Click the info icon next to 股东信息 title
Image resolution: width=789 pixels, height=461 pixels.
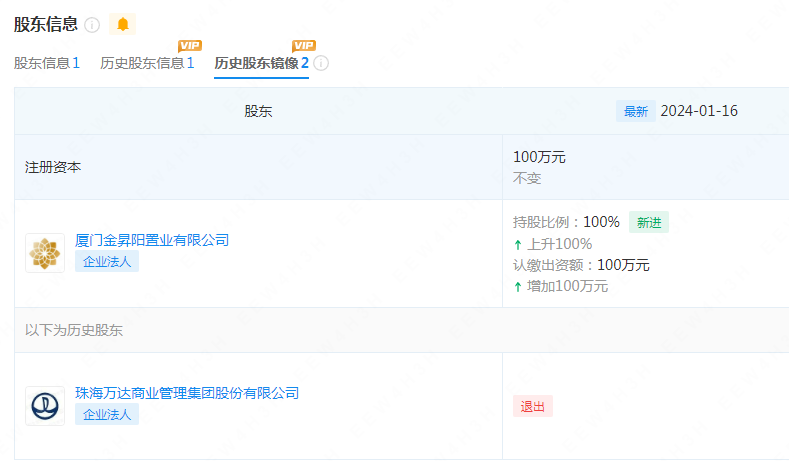(92, 25)
